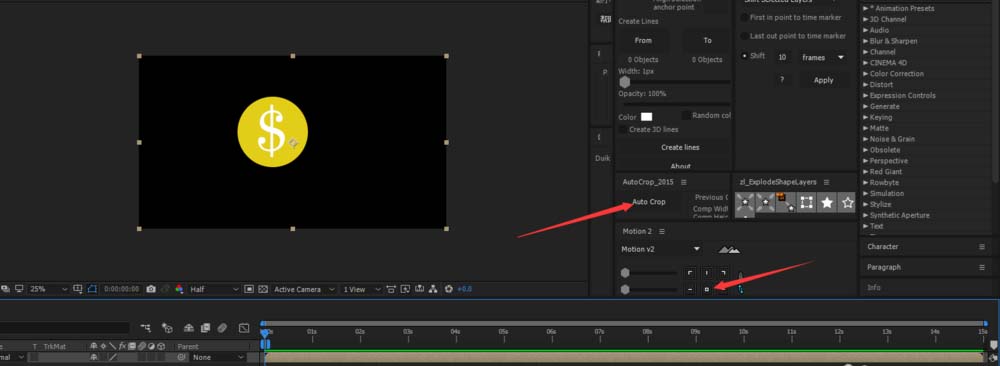The height and width of the screenshot is (366, 1000).
Task: Open the grid and guide options icon
Action: click(x=78, y=289)
